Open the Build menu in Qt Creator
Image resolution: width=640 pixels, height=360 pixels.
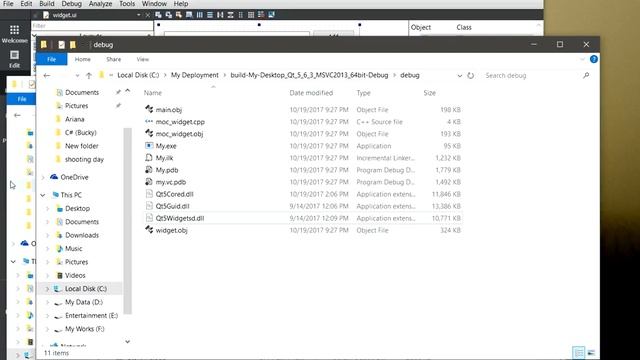47,4
